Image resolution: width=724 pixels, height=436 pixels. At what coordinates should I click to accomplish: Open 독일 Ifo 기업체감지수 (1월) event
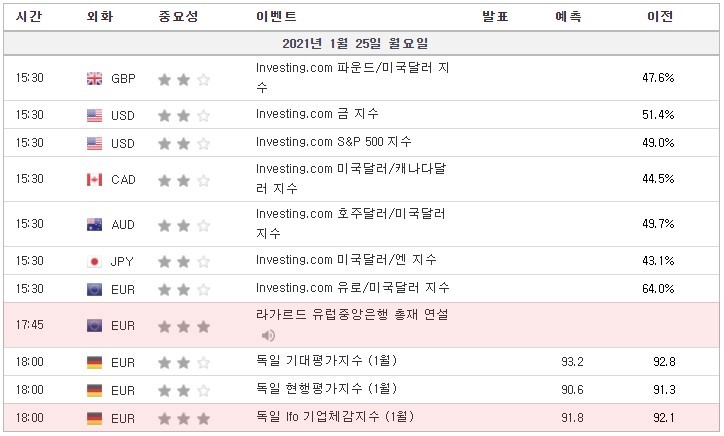(335, 417)
